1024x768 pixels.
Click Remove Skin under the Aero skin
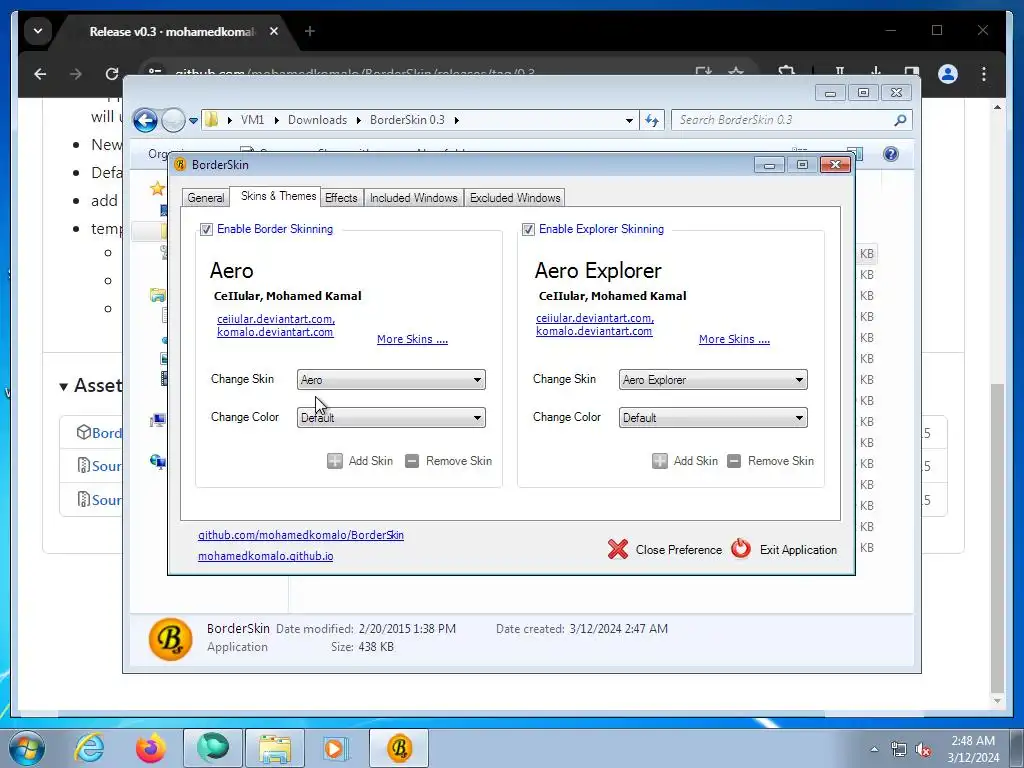tap(449, 461)
